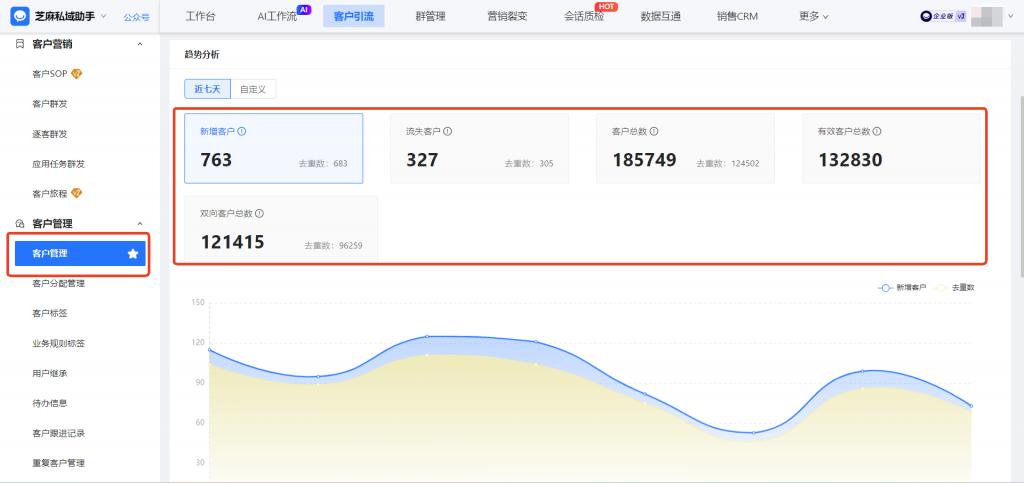
Task: Click the 公众号 link
Action: (x=136, y=17)
